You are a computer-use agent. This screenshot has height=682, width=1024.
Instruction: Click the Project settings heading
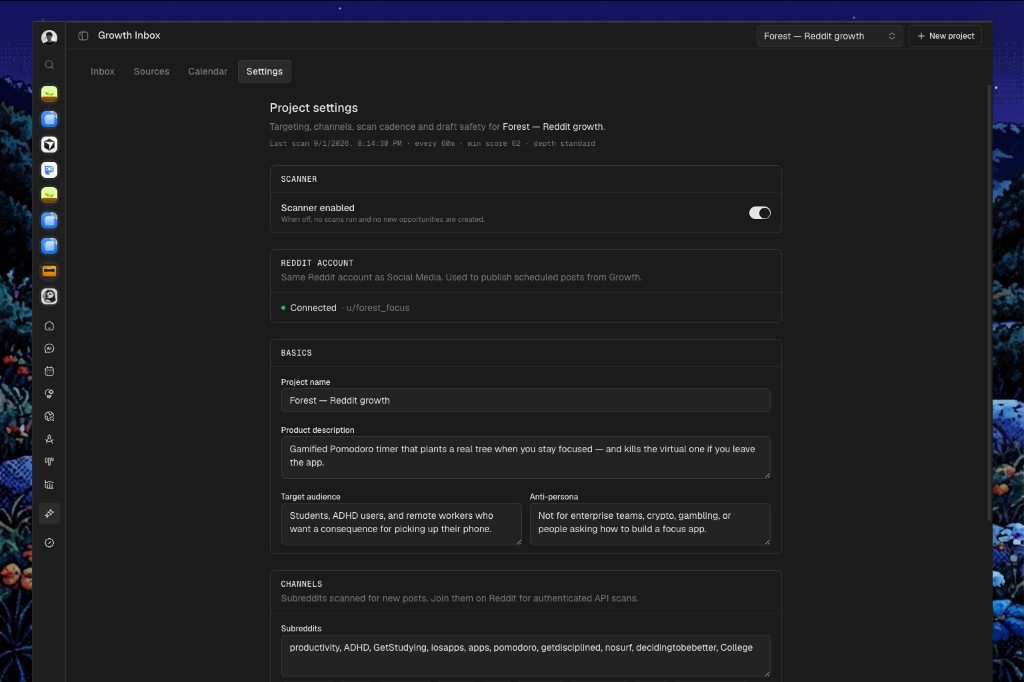click(x=313, y=108)
